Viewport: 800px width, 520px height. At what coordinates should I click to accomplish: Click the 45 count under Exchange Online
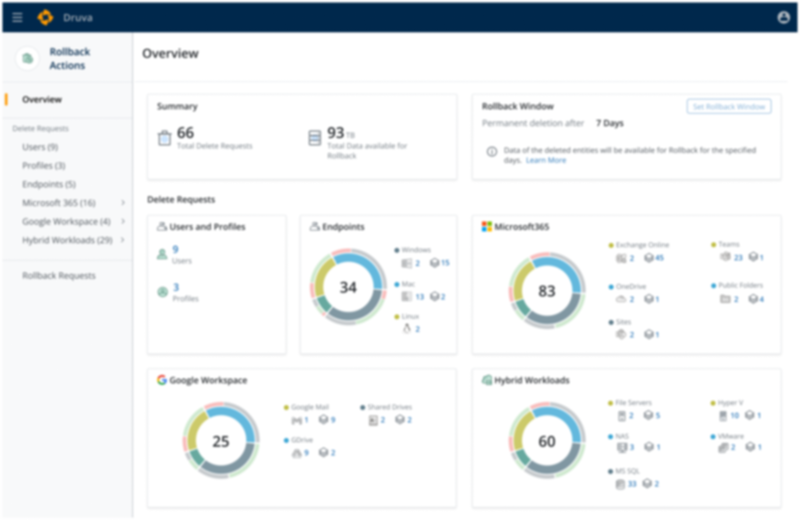(660, 258)
